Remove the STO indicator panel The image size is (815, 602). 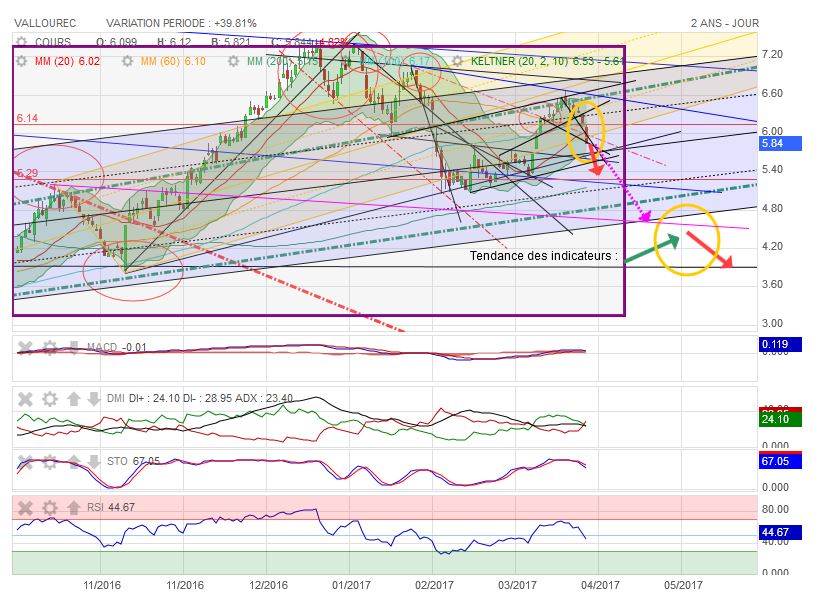pyautogui.click(x=25, y=462)
